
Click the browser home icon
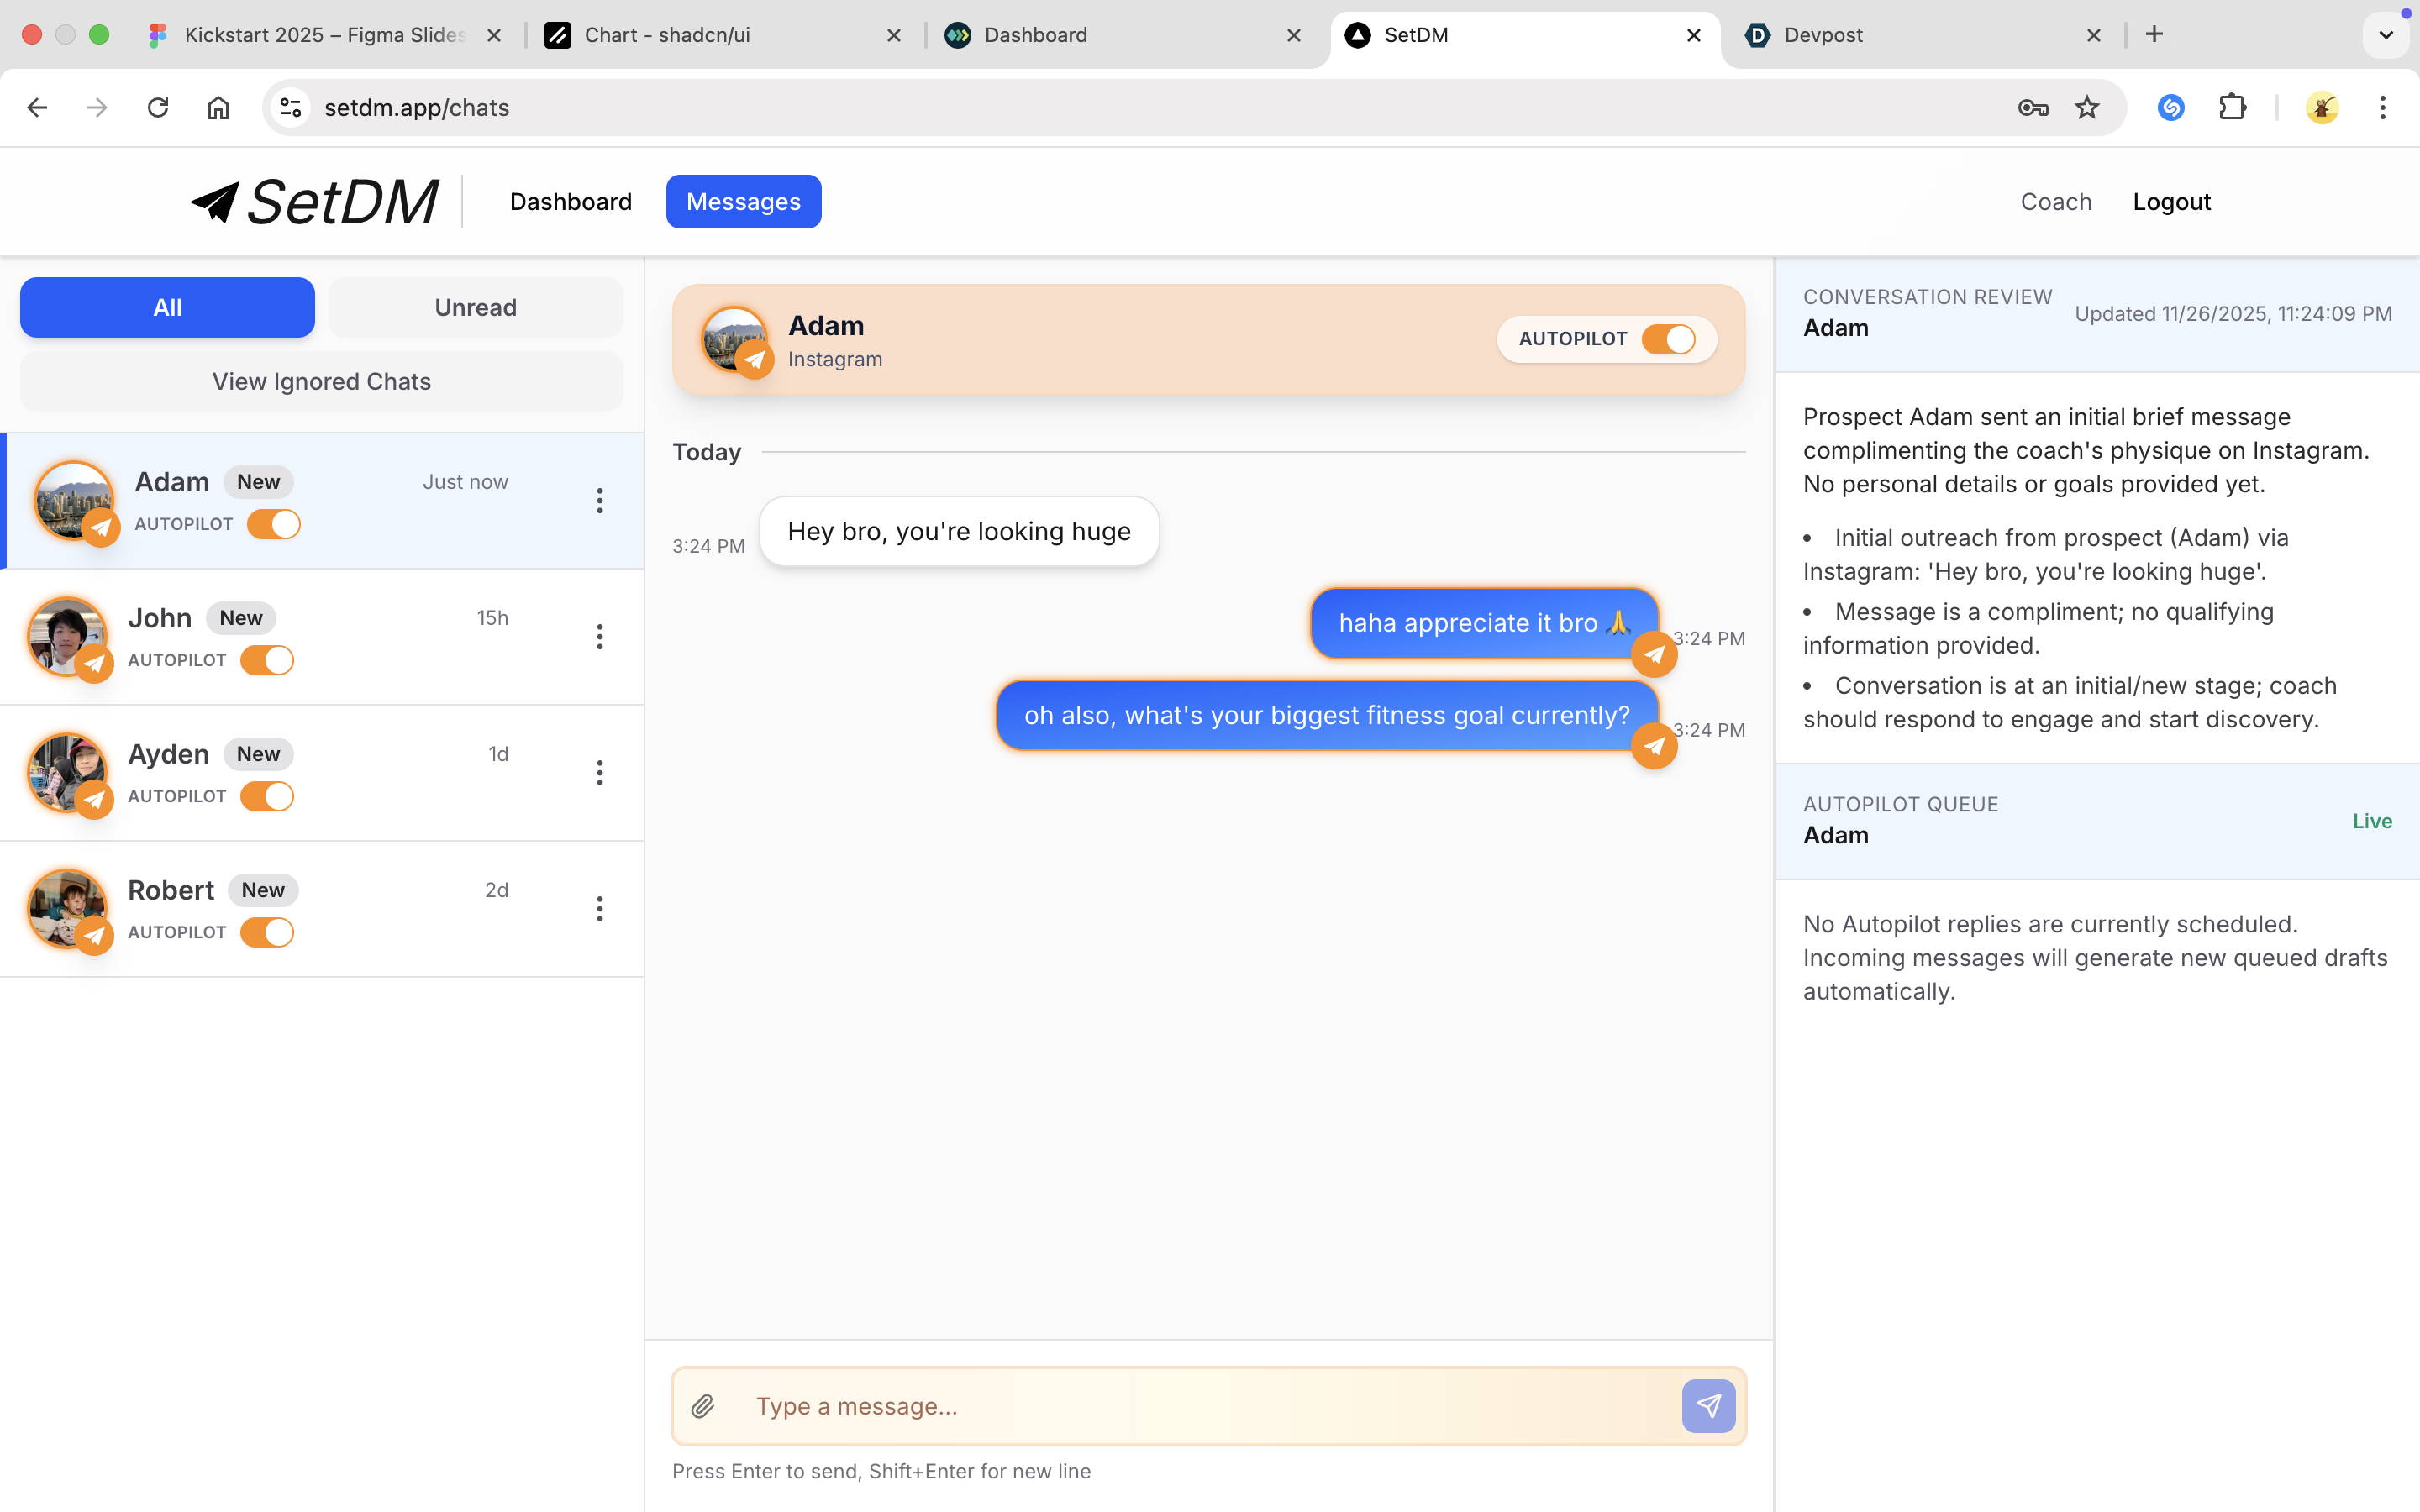[x=218, y=108]
